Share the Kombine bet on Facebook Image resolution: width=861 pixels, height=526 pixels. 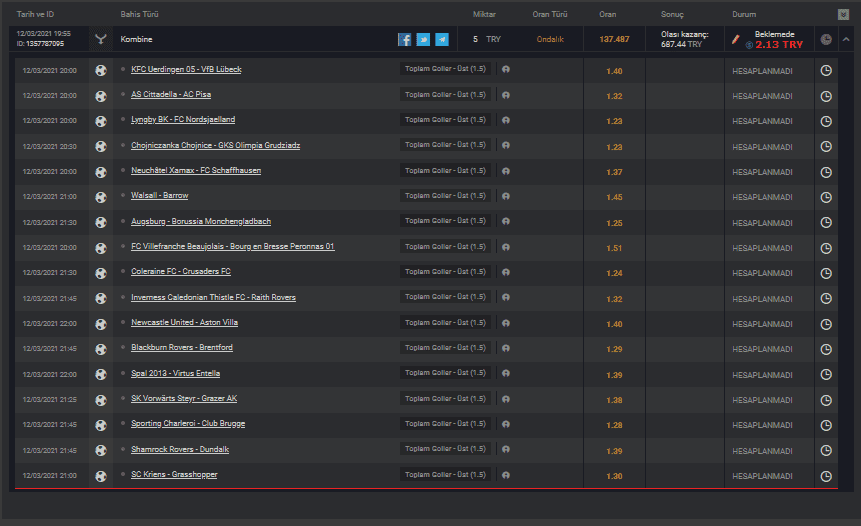point(405,40)
